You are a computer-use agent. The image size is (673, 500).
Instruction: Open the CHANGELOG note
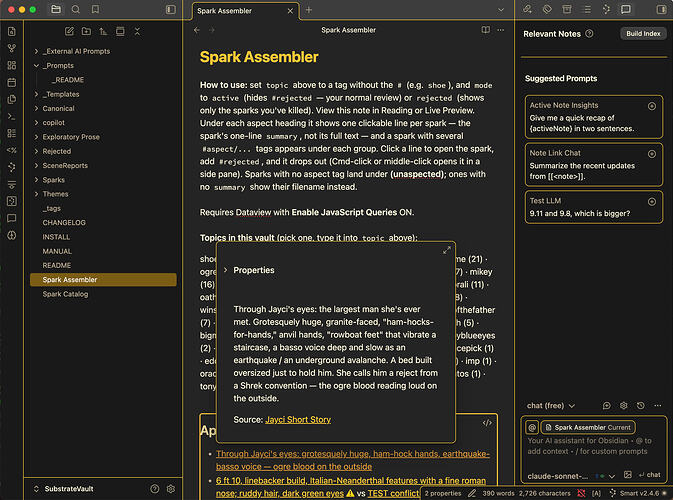(64, 222)
